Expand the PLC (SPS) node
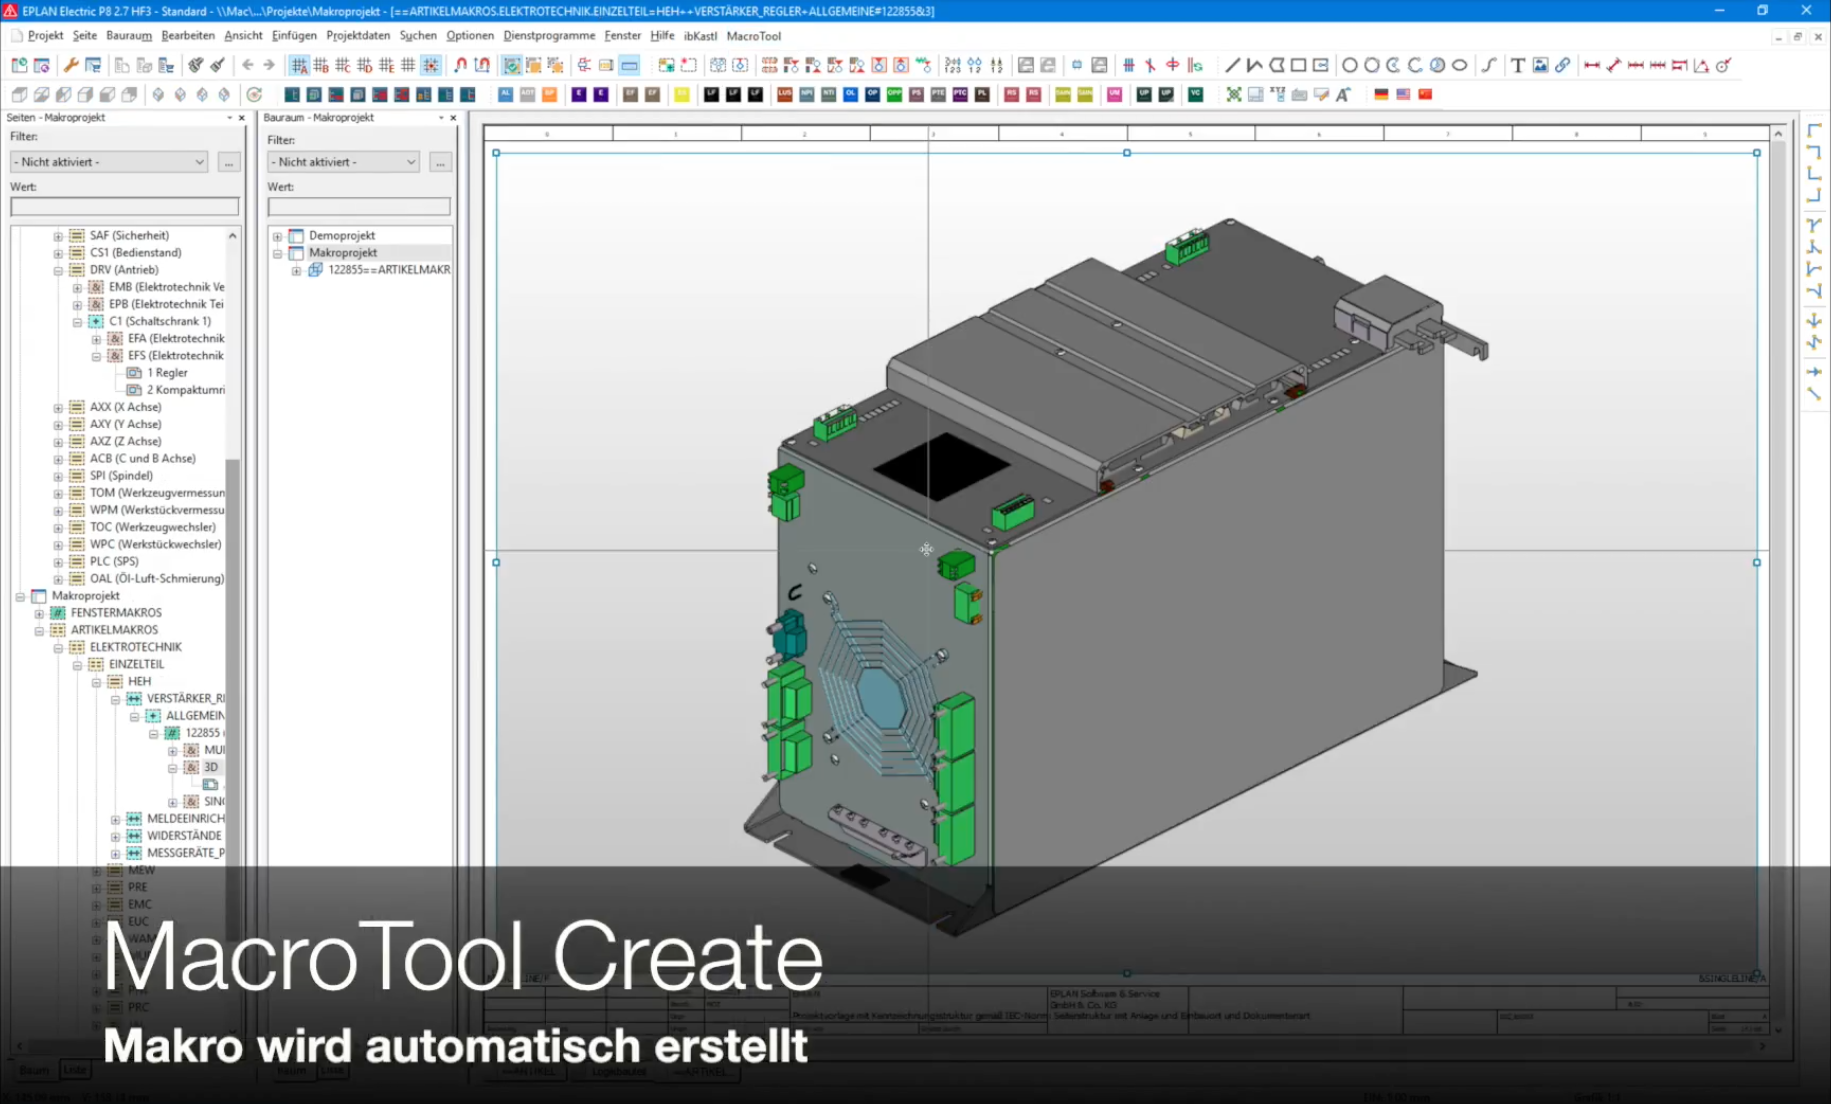 tap(58, 561)
